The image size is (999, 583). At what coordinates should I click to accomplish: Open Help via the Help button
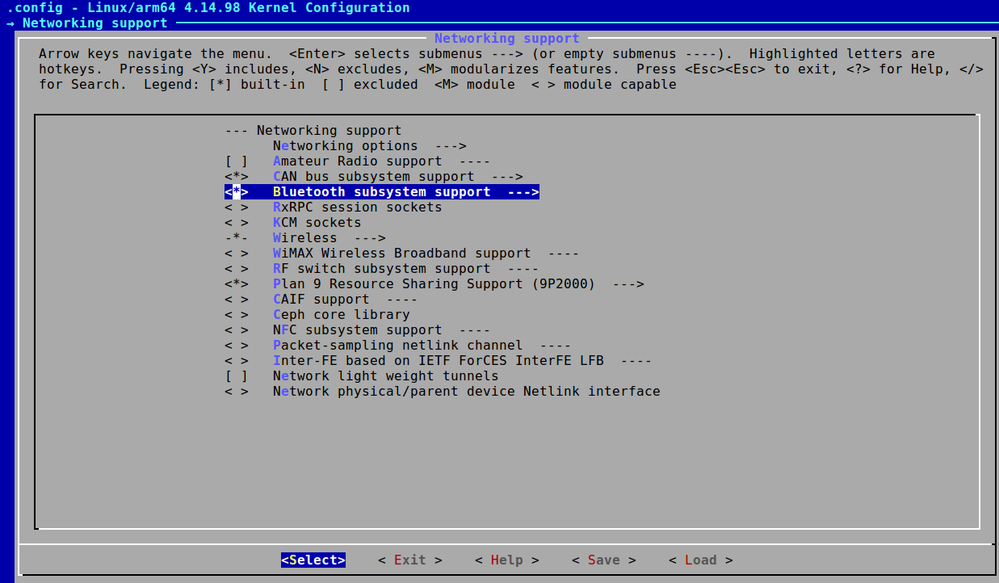pyautogui.click(x=507, y=560)
